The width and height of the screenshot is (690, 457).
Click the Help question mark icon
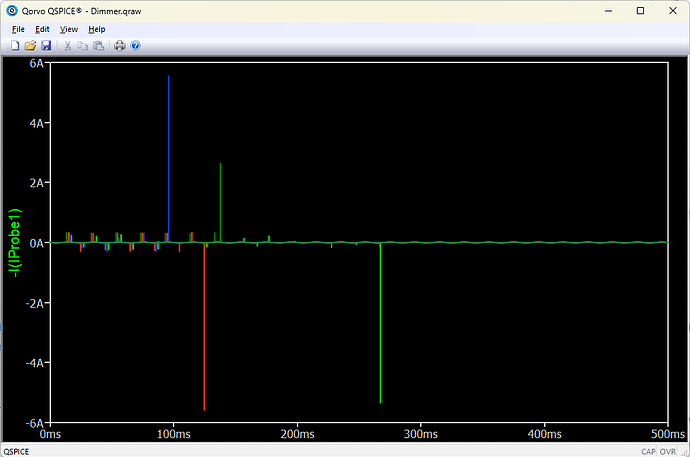135,46
